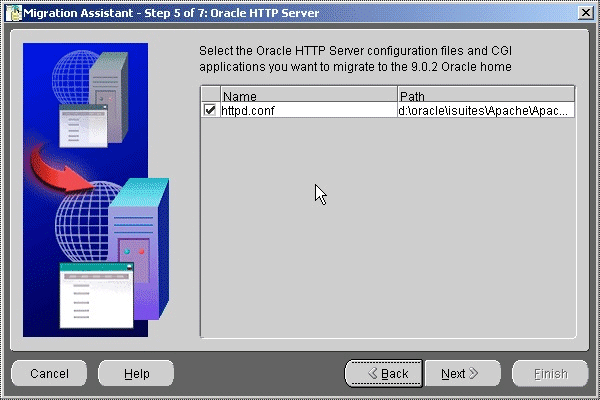Select the d:\oracle\isuites\Apache path cell
Viewport: 600px width, 400px height.
pyautogui.click(x=486, y=110)
